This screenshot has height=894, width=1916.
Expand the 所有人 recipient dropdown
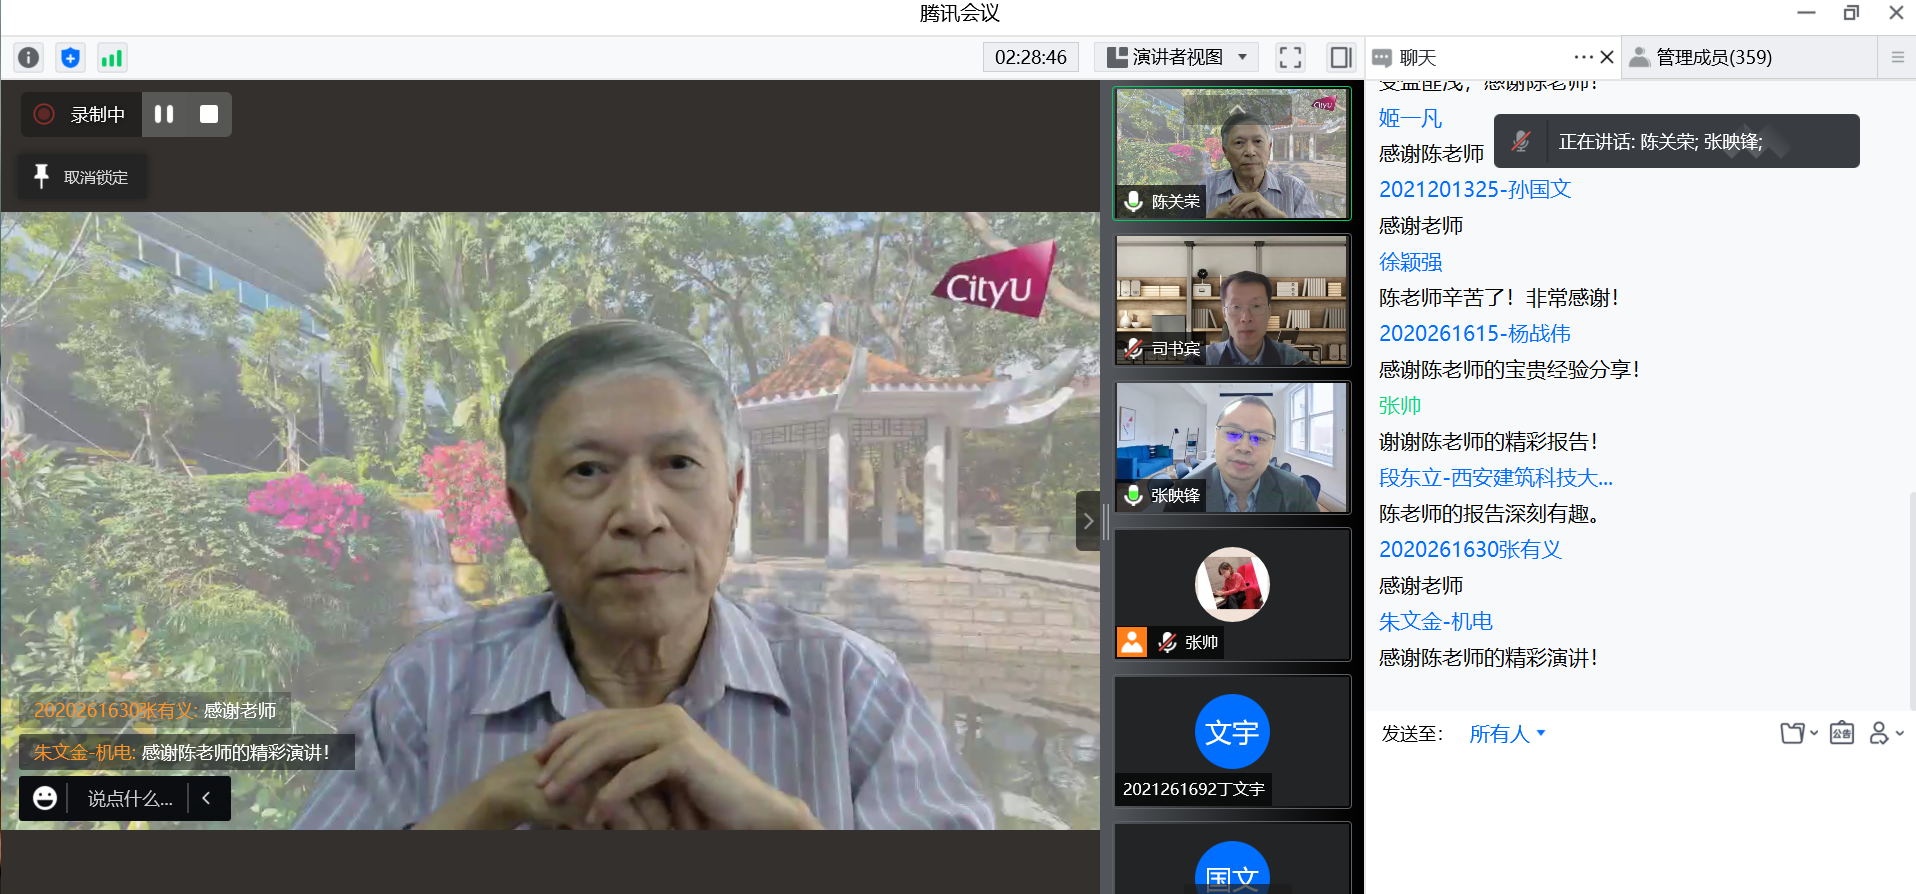[1506, 734]
